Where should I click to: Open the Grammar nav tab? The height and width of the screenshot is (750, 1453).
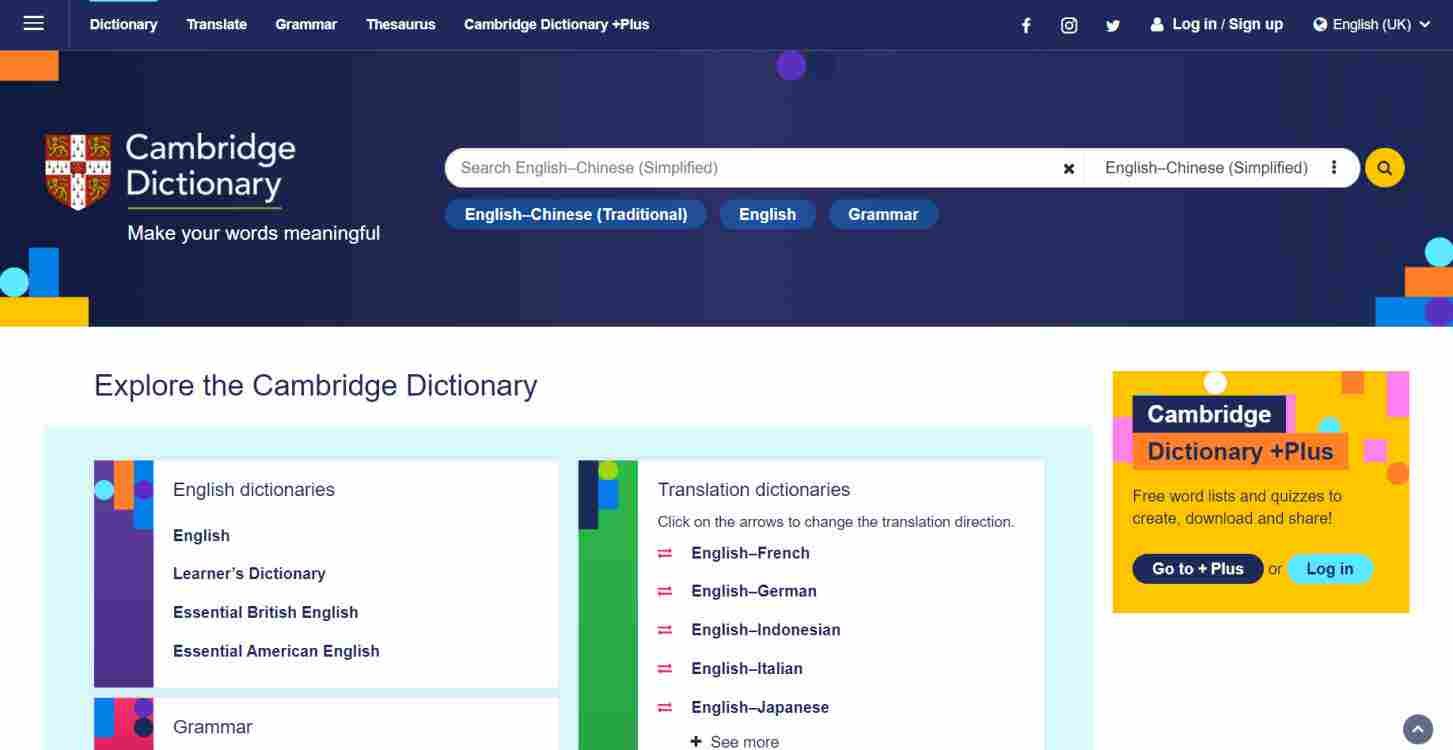[306, 24]
